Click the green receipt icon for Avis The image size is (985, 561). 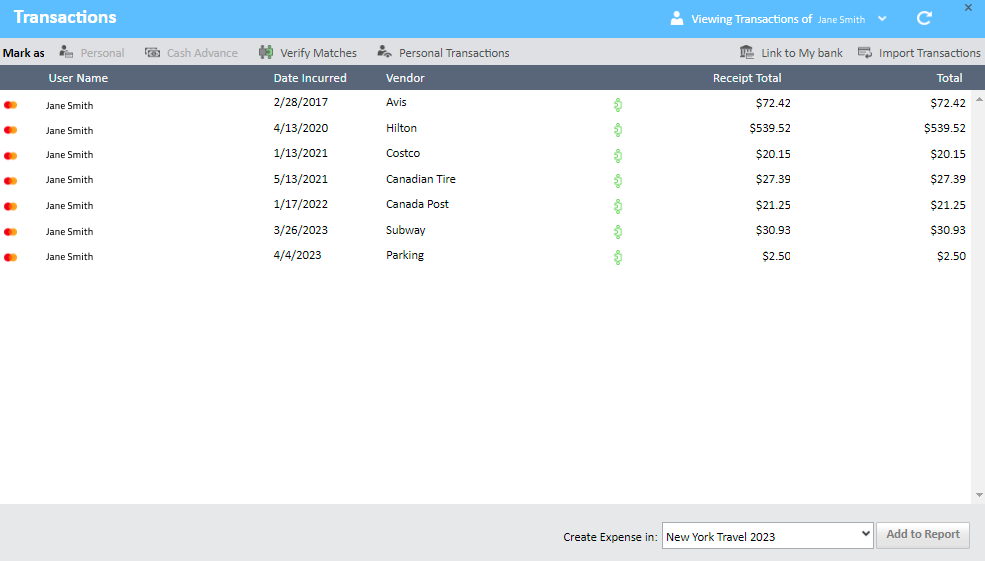(618, 103)
